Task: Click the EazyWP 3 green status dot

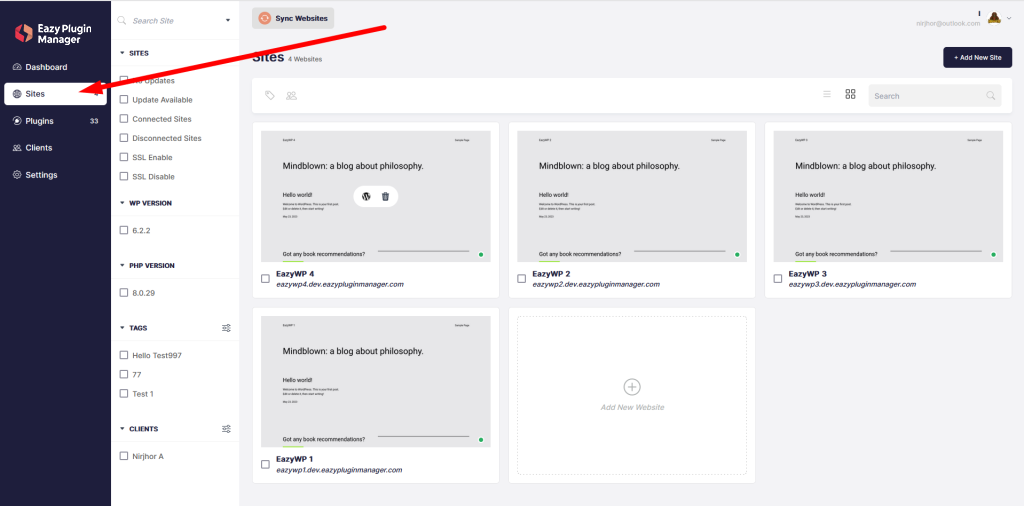Action: tap(993, 255)
